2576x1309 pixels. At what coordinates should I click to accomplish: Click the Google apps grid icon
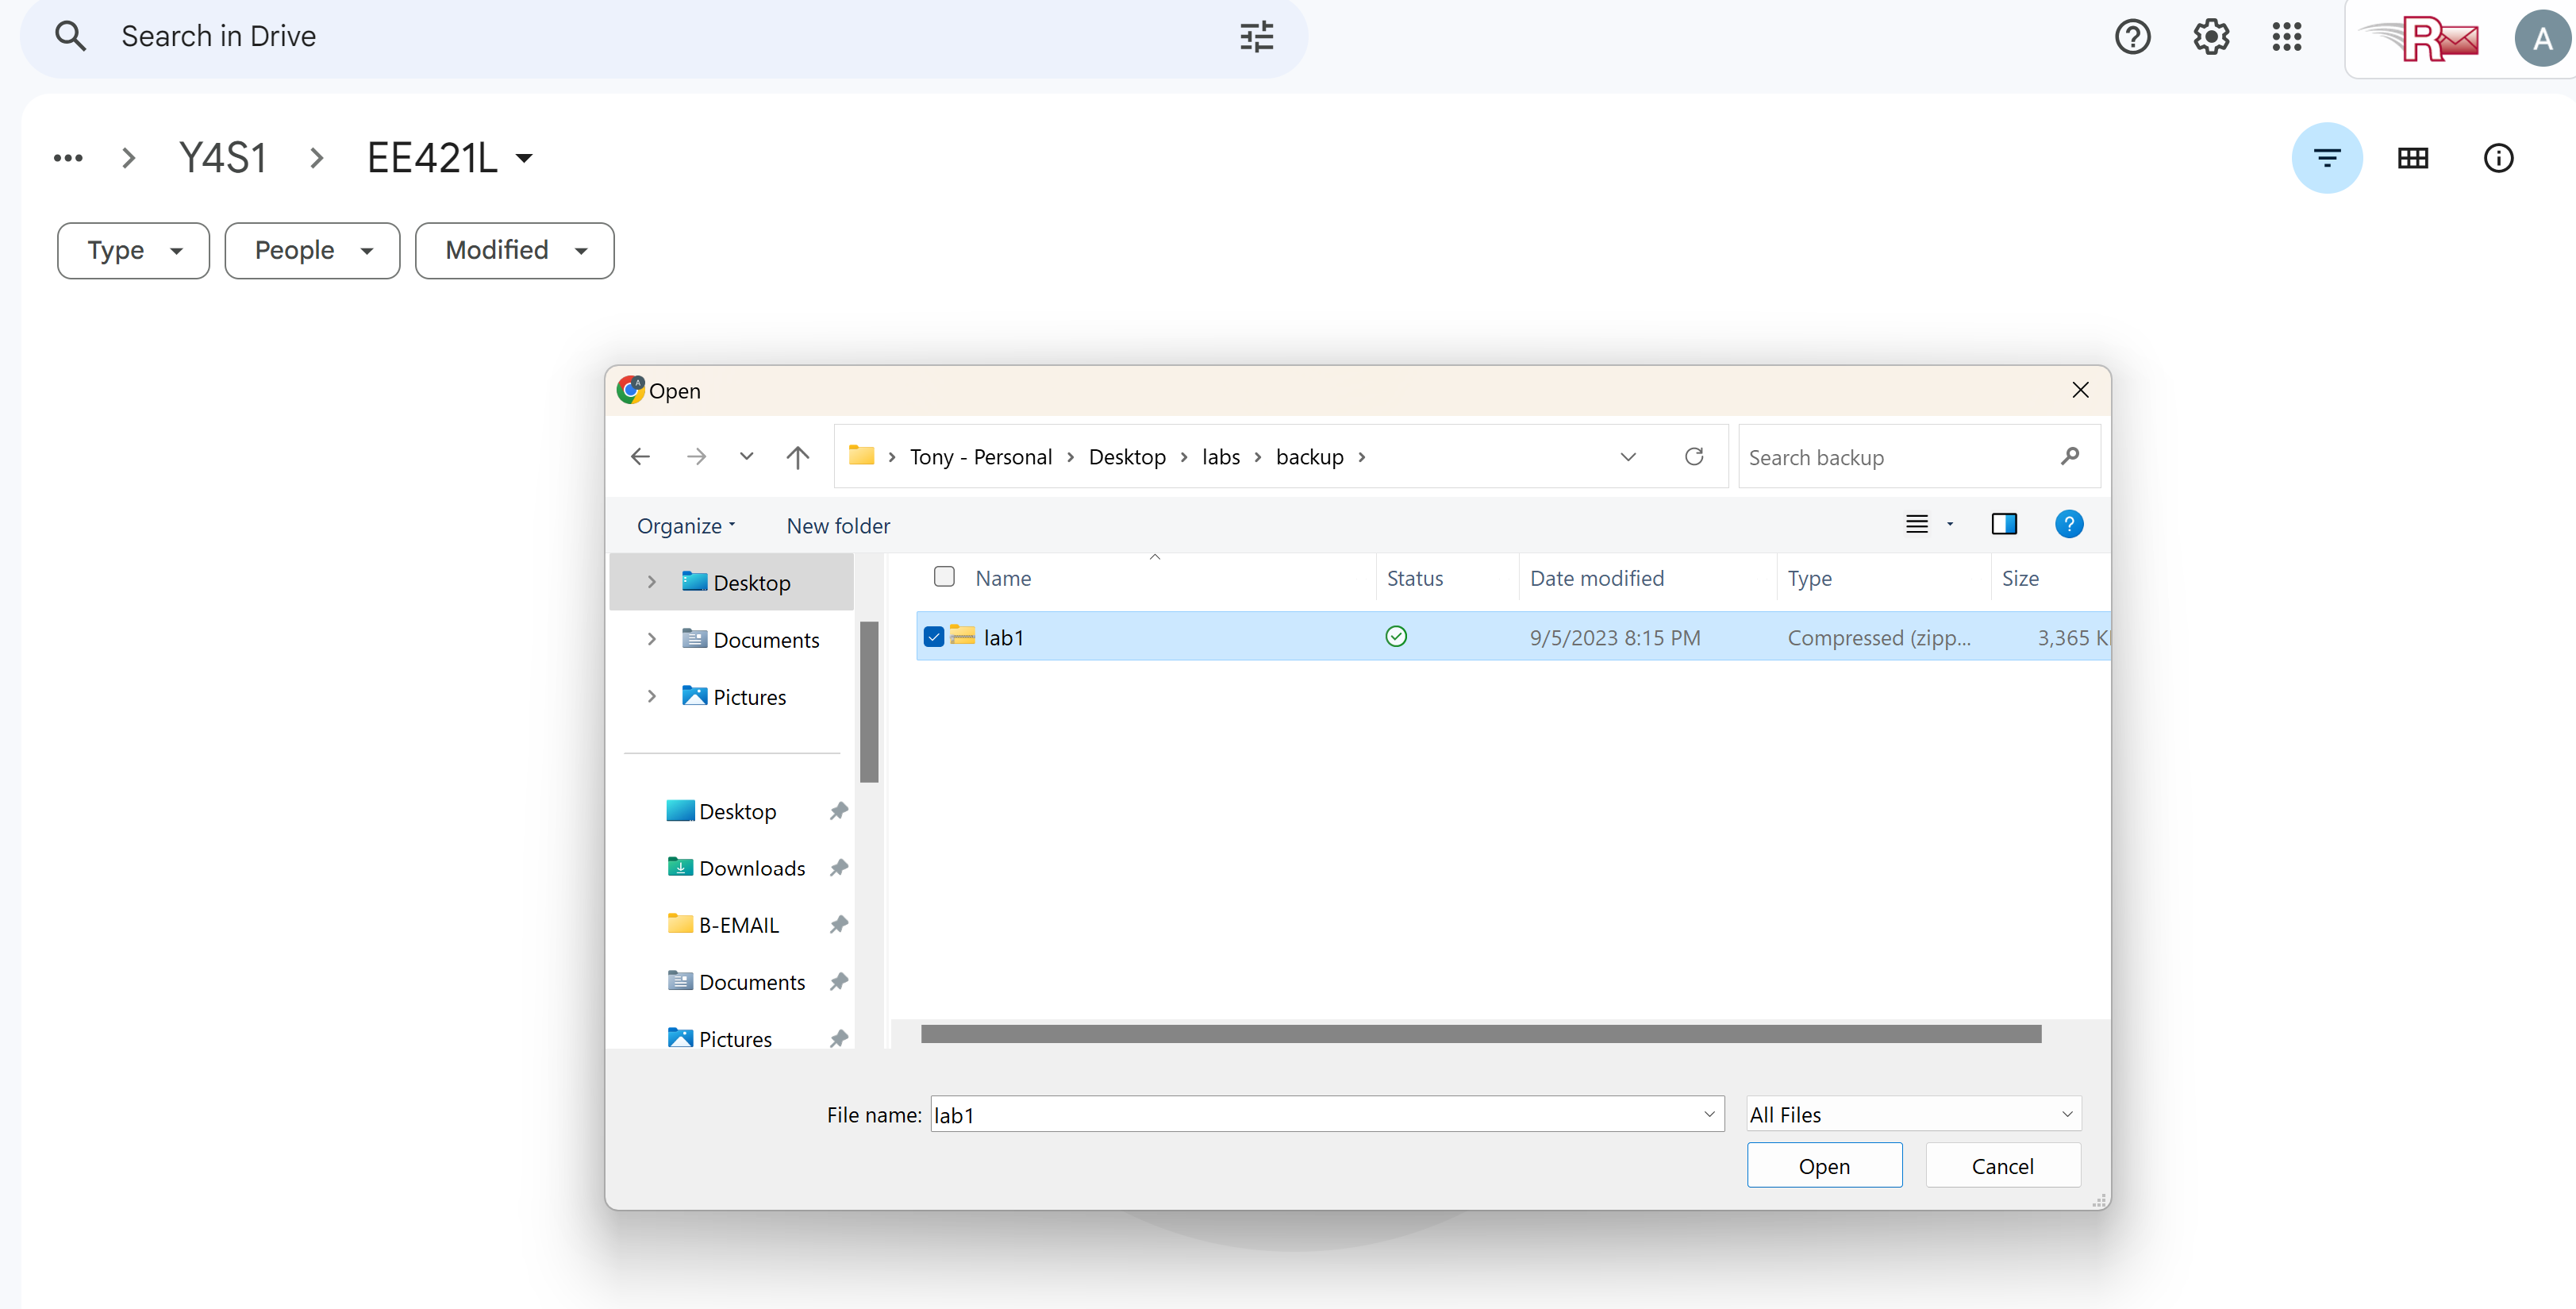click(x=2286, y=37)
